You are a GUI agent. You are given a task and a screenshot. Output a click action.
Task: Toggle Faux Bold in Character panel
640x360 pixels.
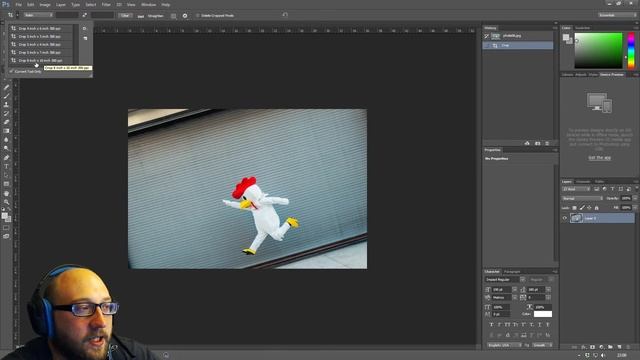coord(491,324)
